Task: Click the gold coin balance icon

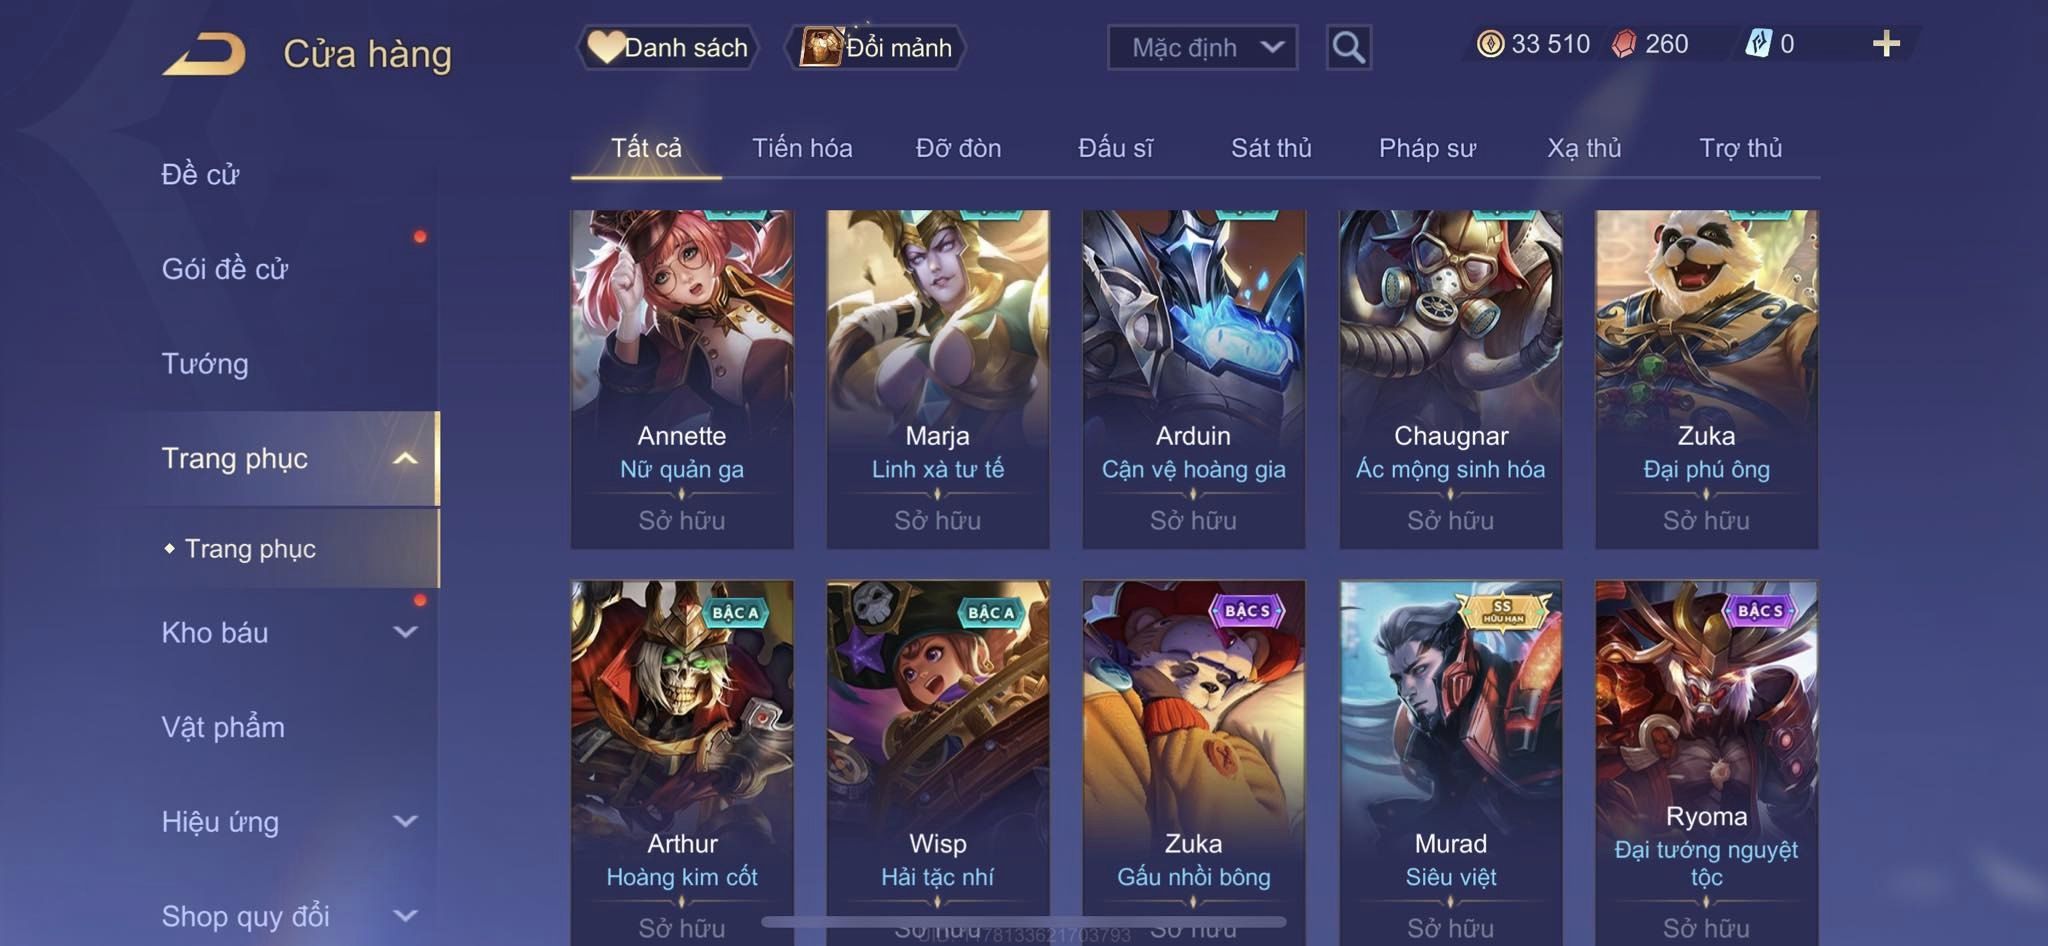Action: pyautogui.click(x=1490, y=44)
